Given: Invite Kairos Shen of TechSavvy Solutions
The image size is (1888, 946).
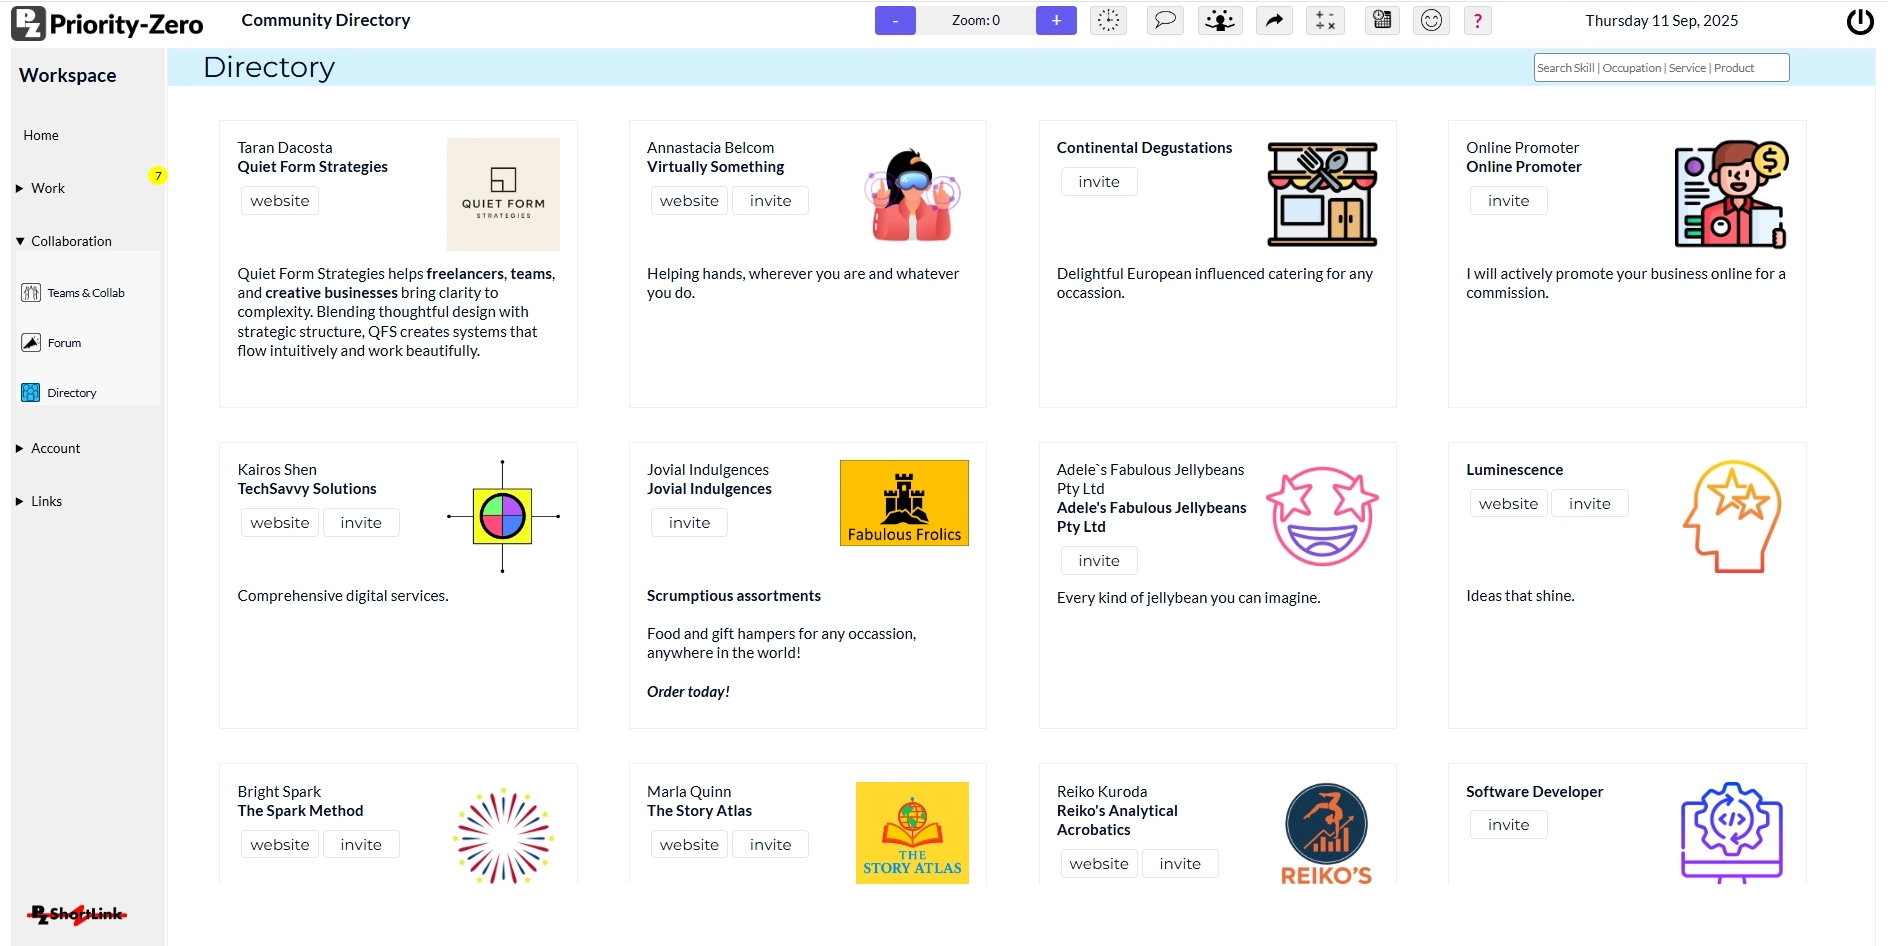Looking at the screenshot, I should click(x=361, y=523).
